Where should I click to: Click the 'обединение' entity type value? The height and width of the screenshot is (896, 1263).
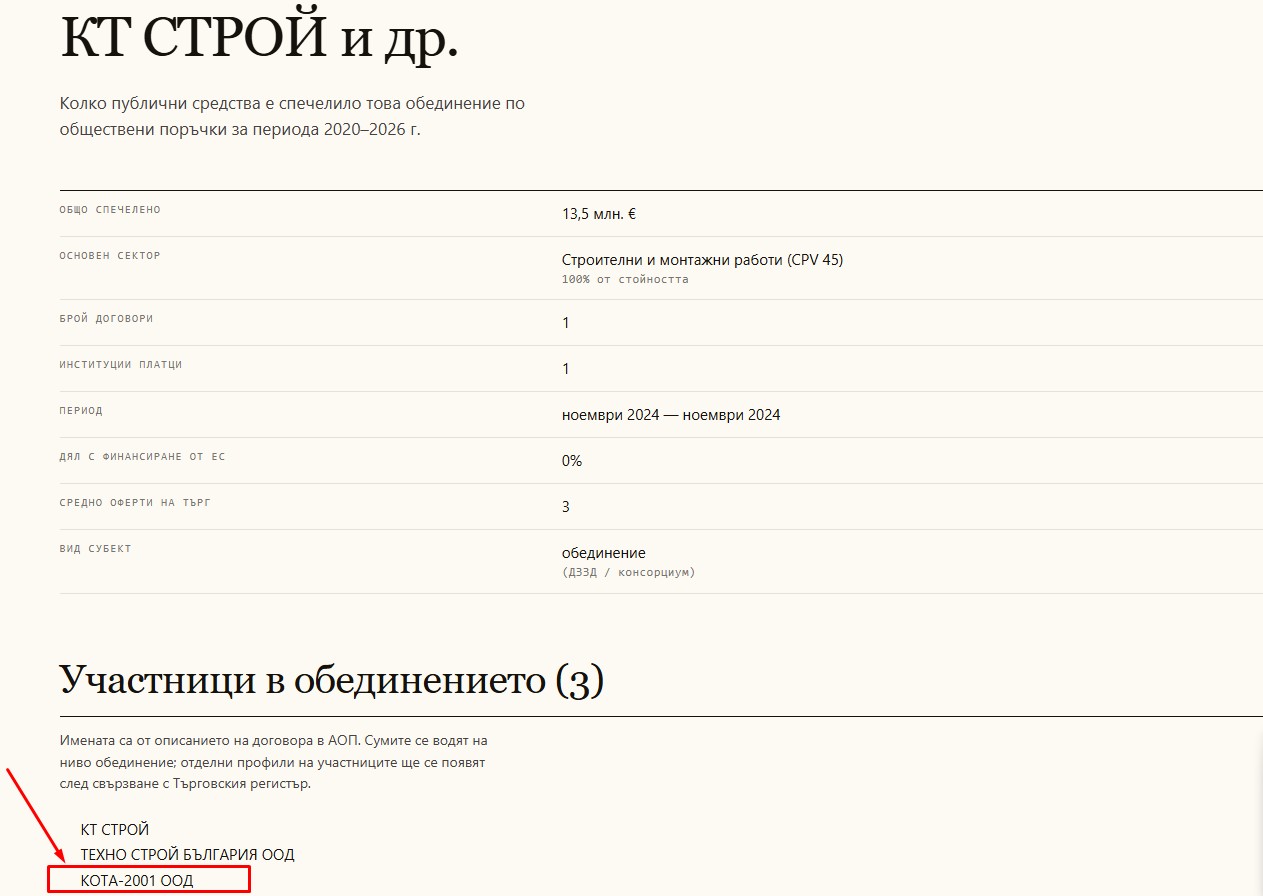coord(604,553)
